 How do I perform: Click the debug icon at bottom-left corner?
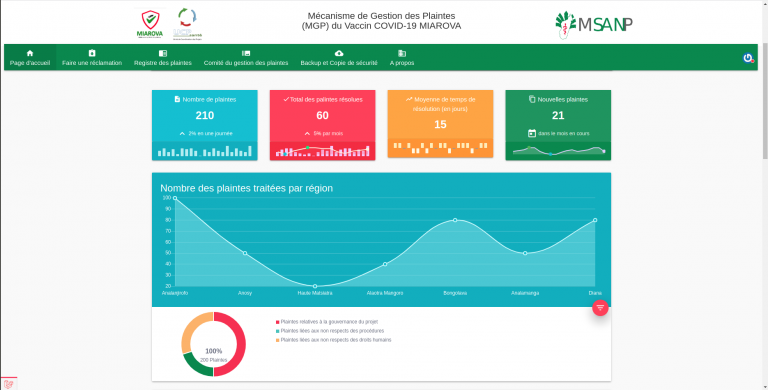tap(8, 384)
